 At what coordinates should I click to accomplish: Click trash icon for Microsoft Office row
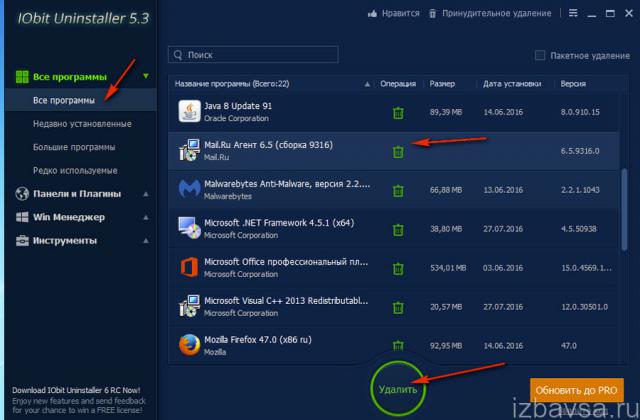pos(398,268)
